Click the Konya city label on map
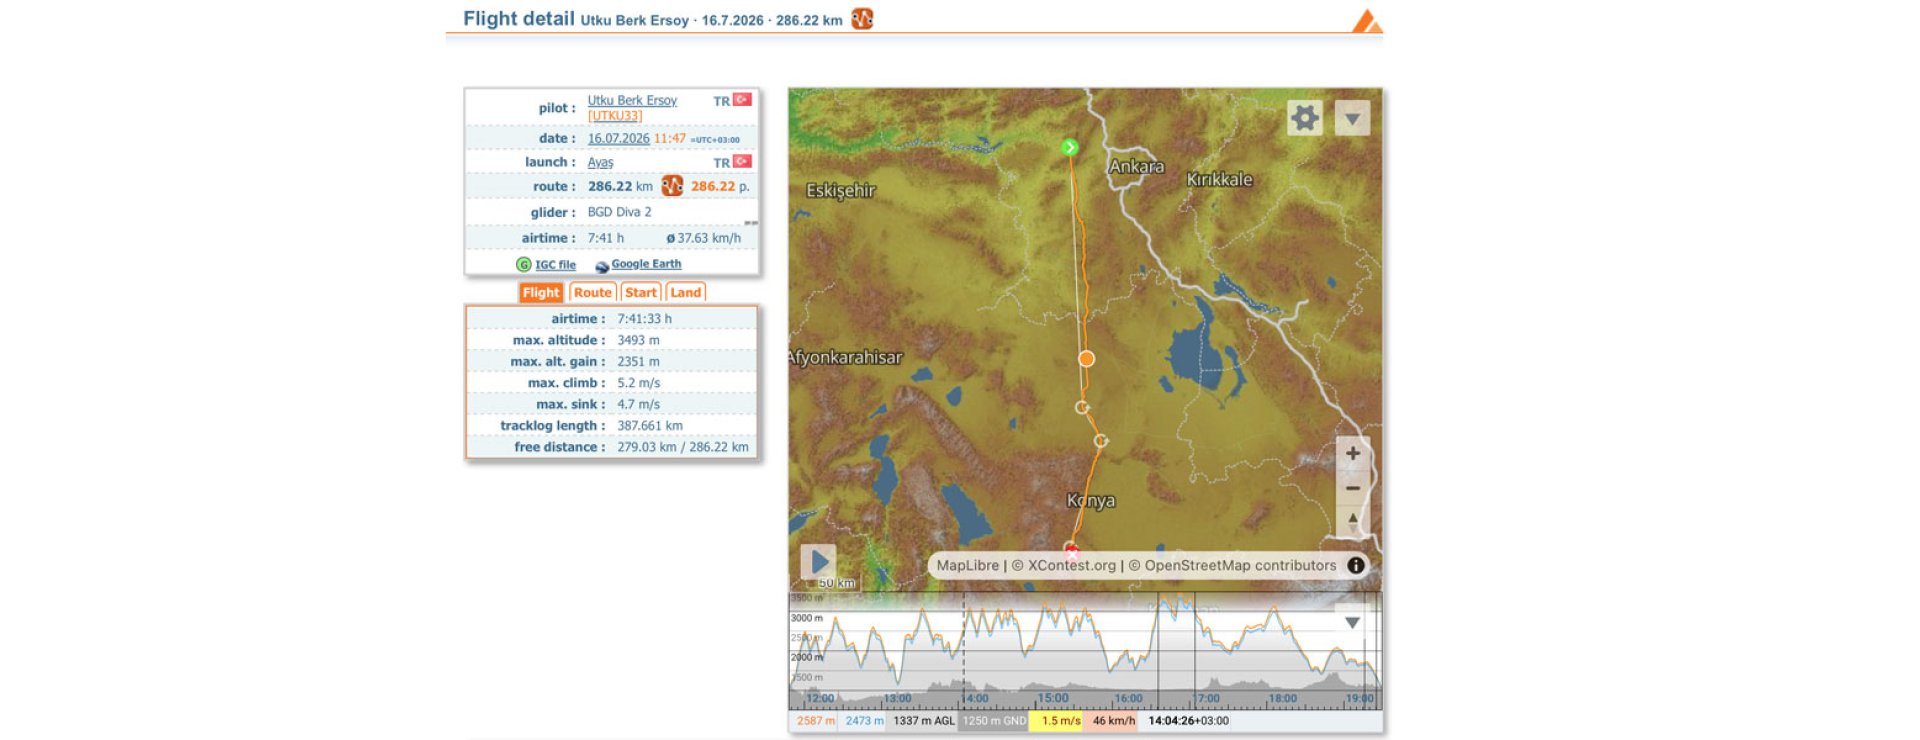Viewport: 1920px width, 740px height. pos(1091,501)
